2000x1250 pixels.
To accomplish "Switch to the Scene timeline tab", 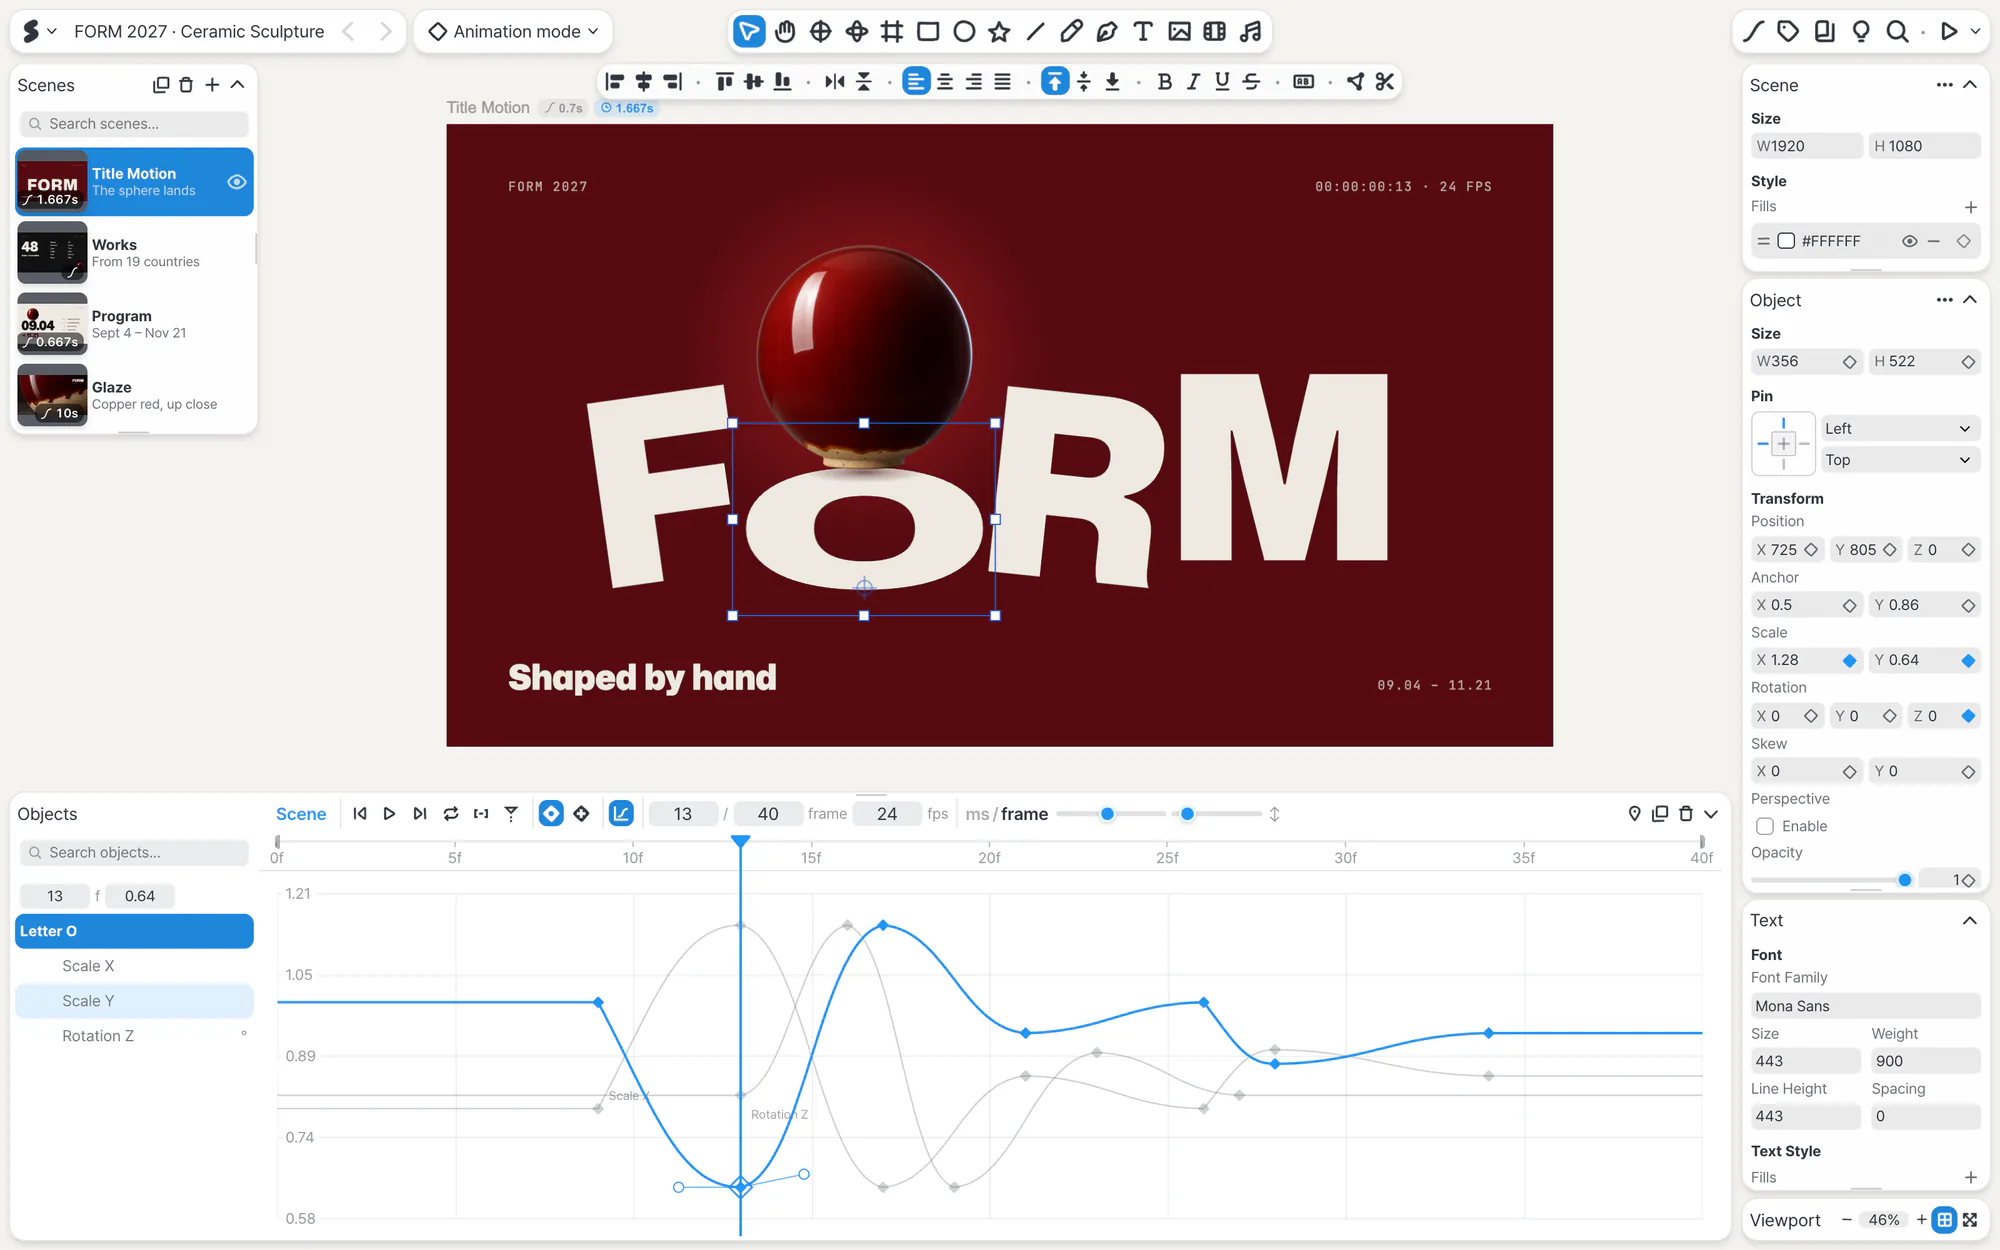I will 301,814.
